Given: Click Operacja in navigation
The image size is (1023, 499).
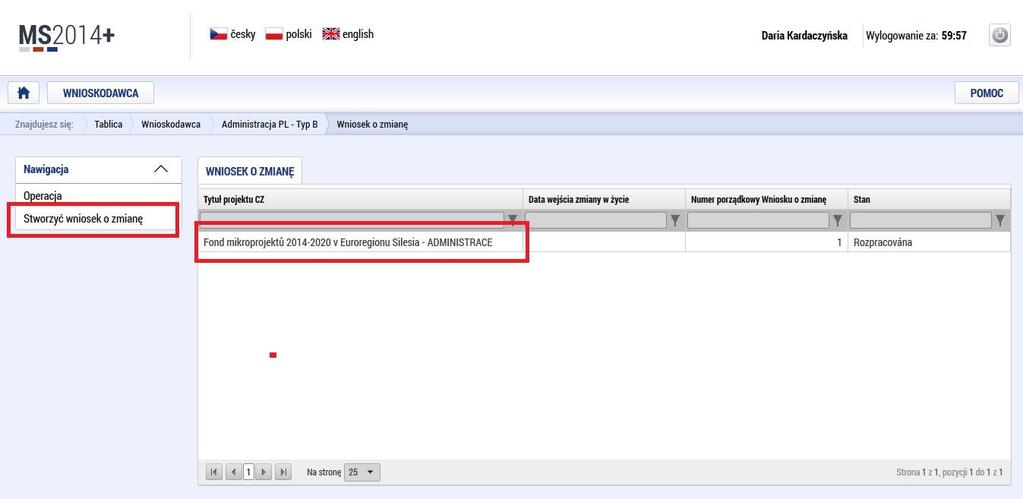Looking at the screenshot, I should 43,196.
